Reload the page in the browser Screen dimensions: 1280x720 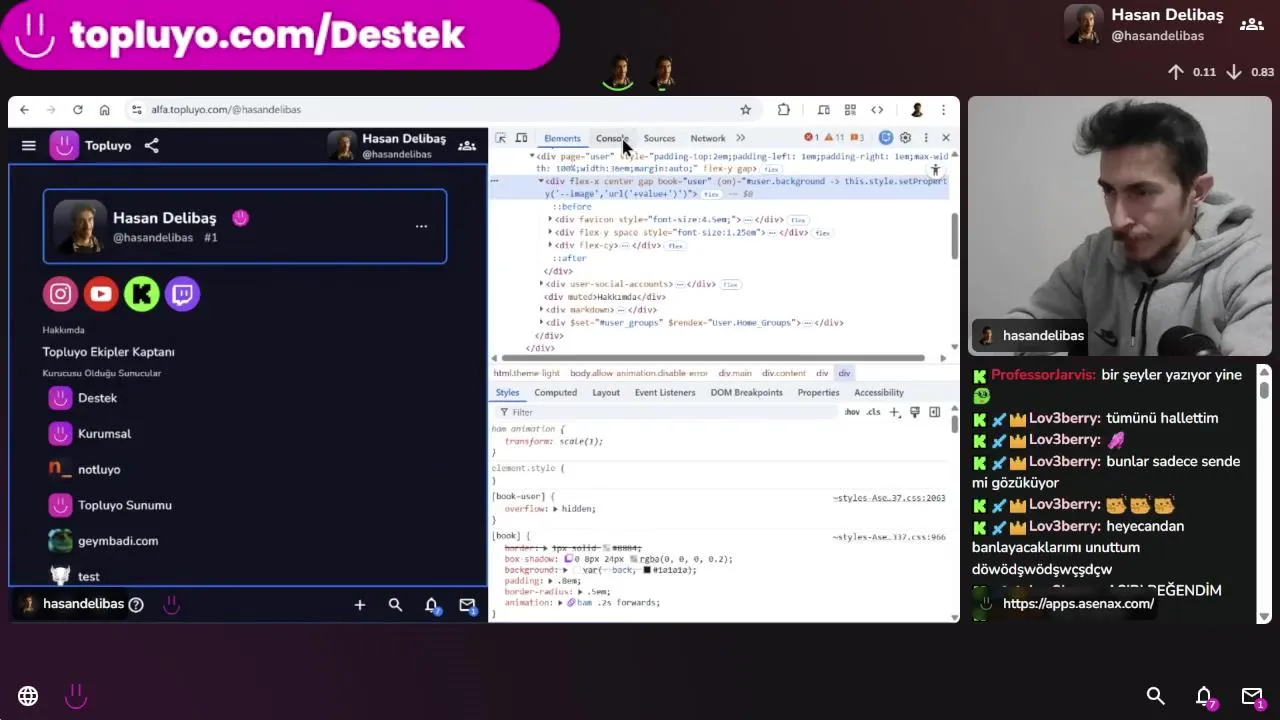tap(77, 110)
